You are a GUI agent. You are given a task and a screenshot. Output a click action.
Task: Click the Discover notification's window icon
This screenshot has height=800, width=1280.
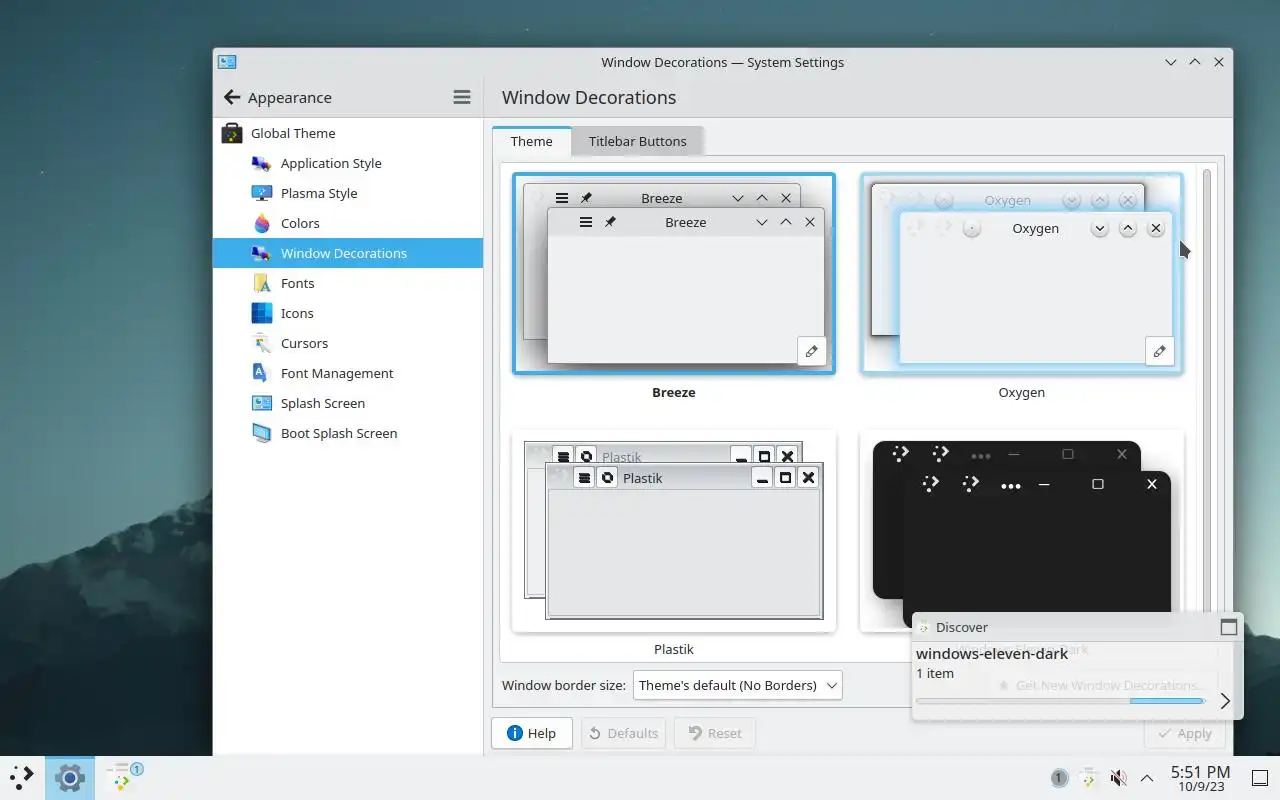[x=1229, y=627]
